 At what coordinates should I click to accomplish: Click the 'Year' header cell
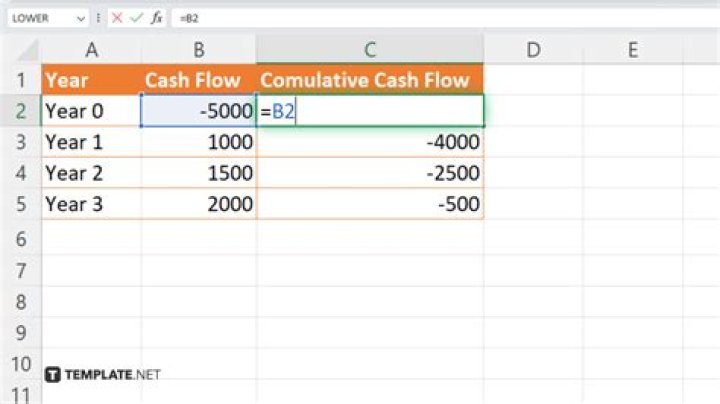(91, 80)
